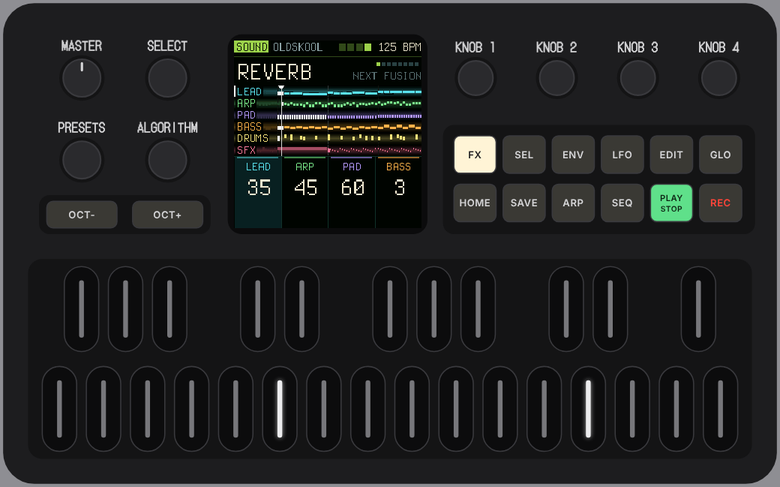
Task: Select the DRUMS track lane in sequencer
Action: coord(328,138)
